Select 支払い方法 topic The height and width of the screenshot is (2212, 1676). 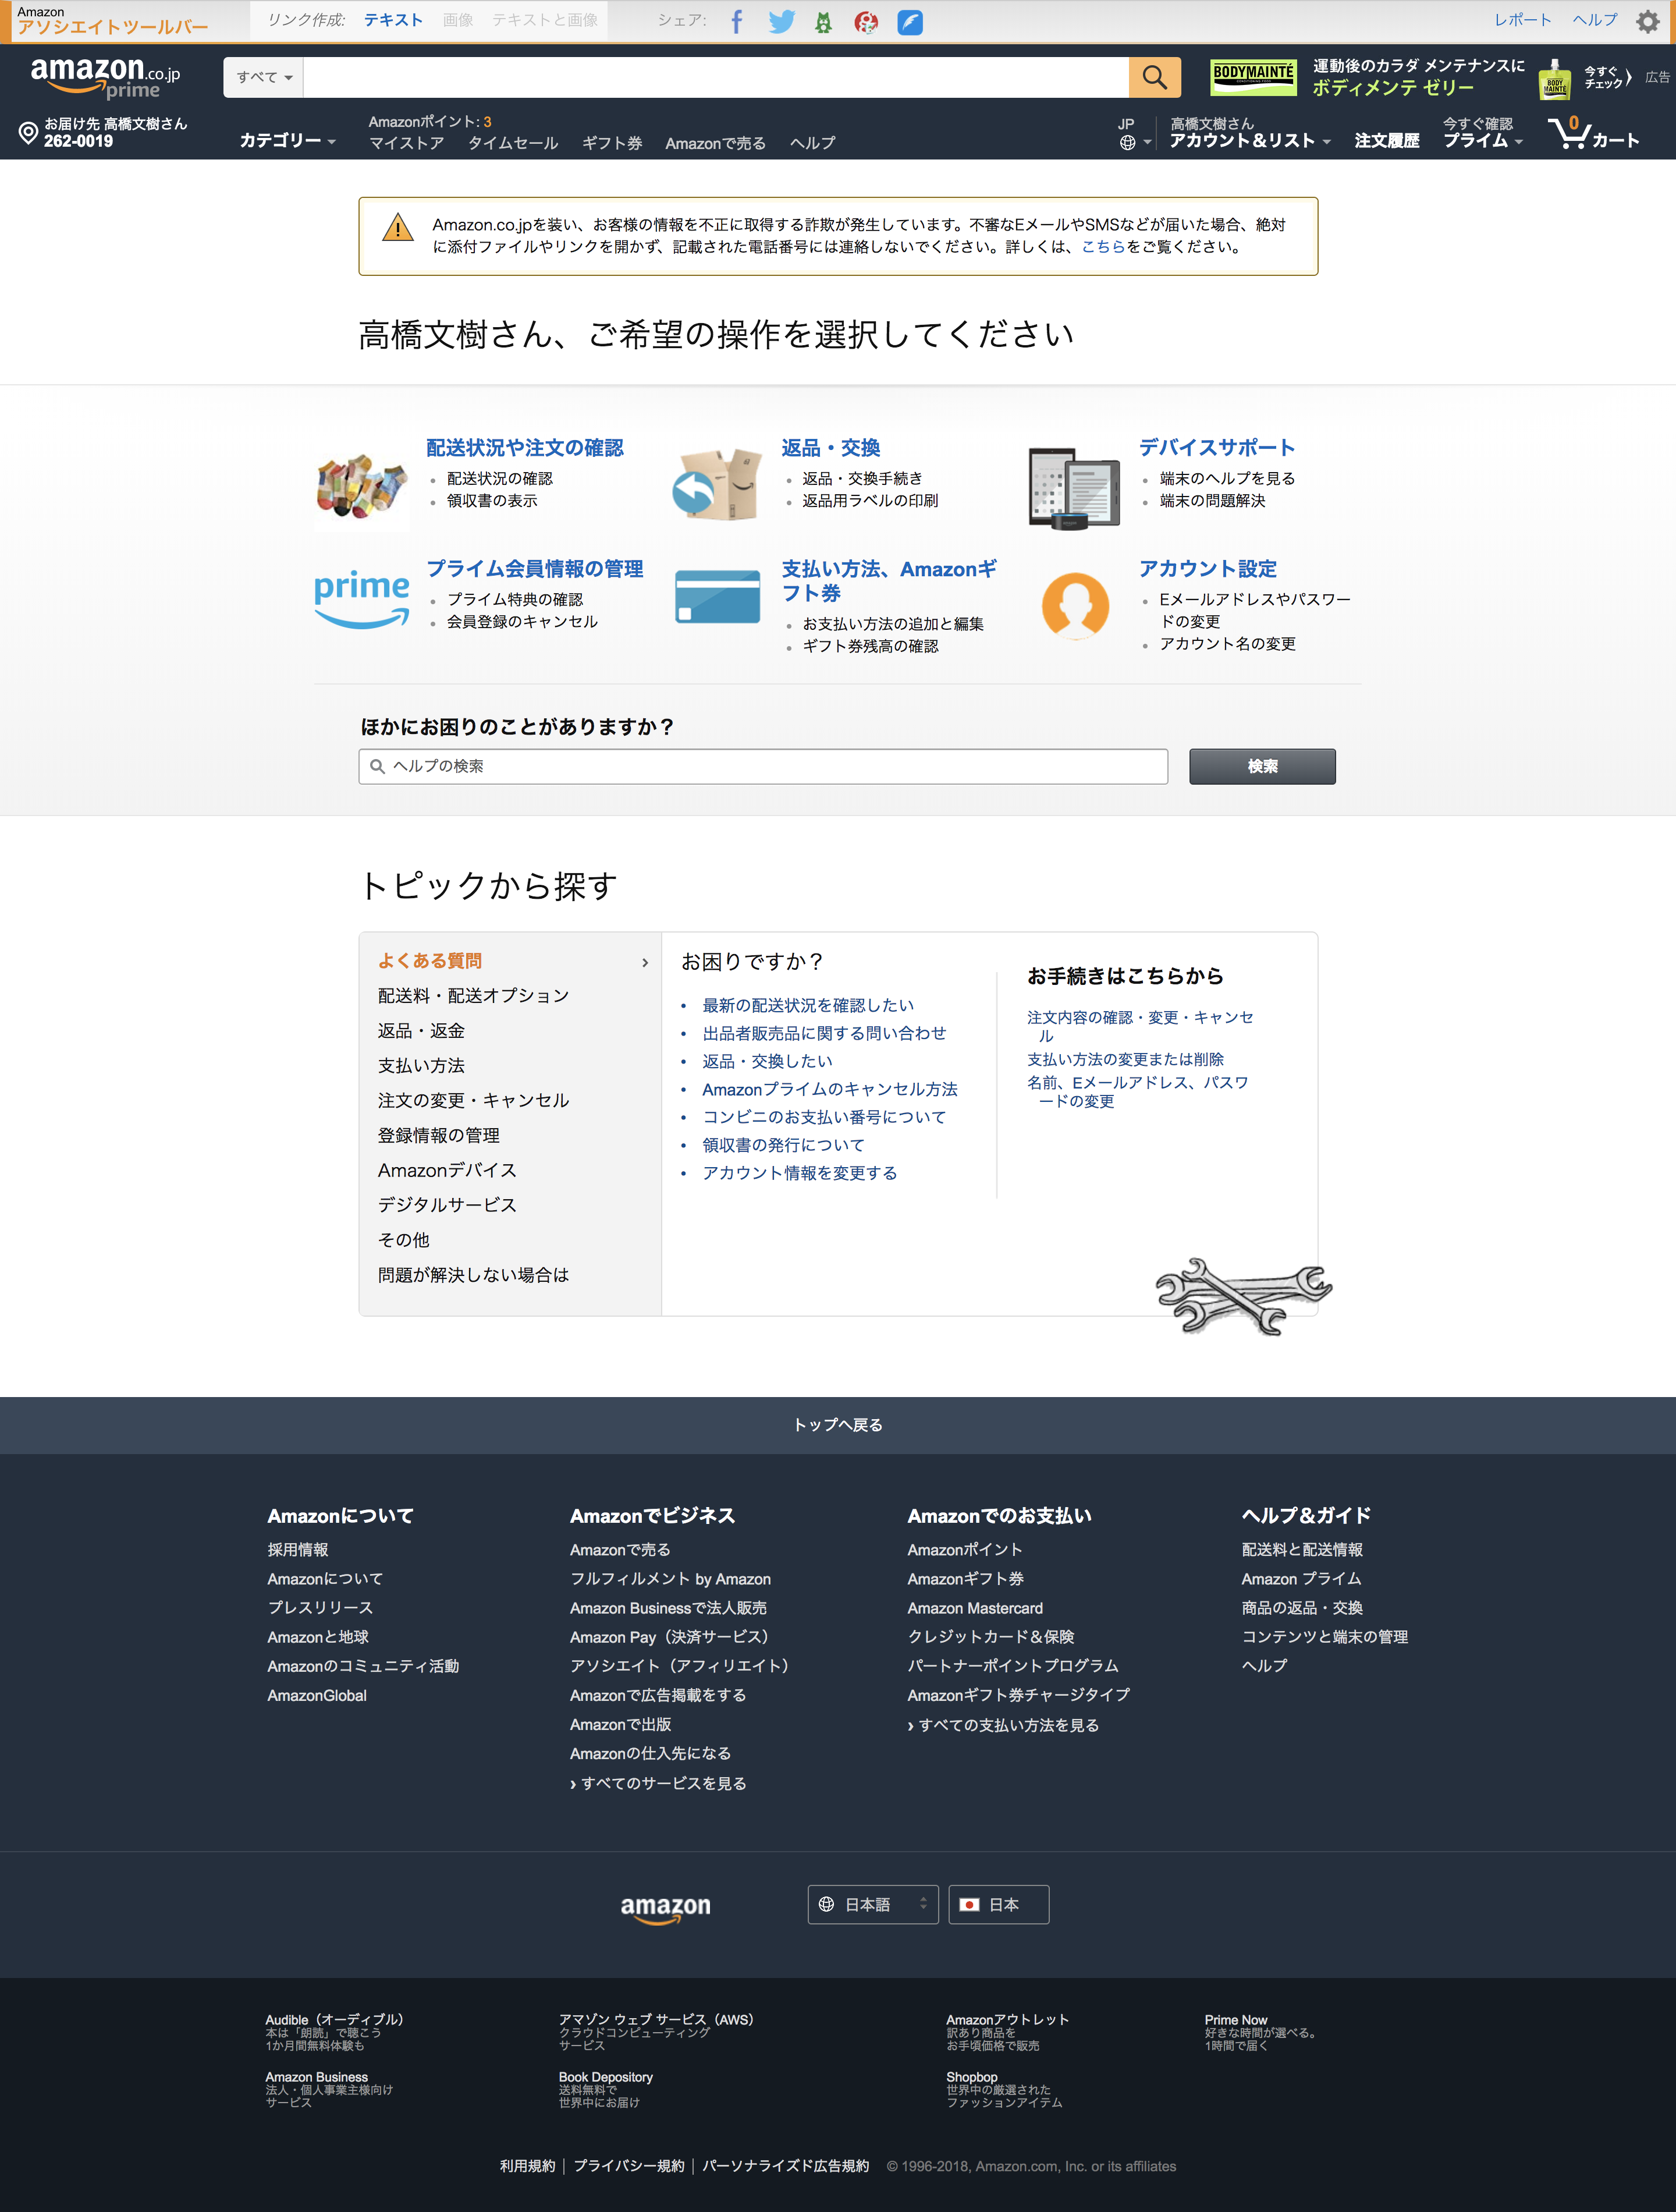point(421,1065)
